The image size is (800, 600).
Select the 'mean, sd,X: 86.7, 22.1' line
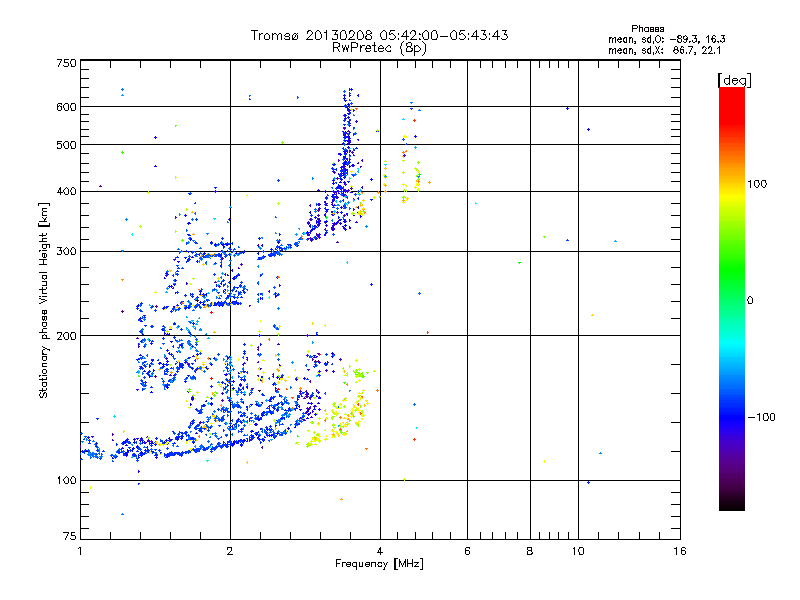point(664,51)
